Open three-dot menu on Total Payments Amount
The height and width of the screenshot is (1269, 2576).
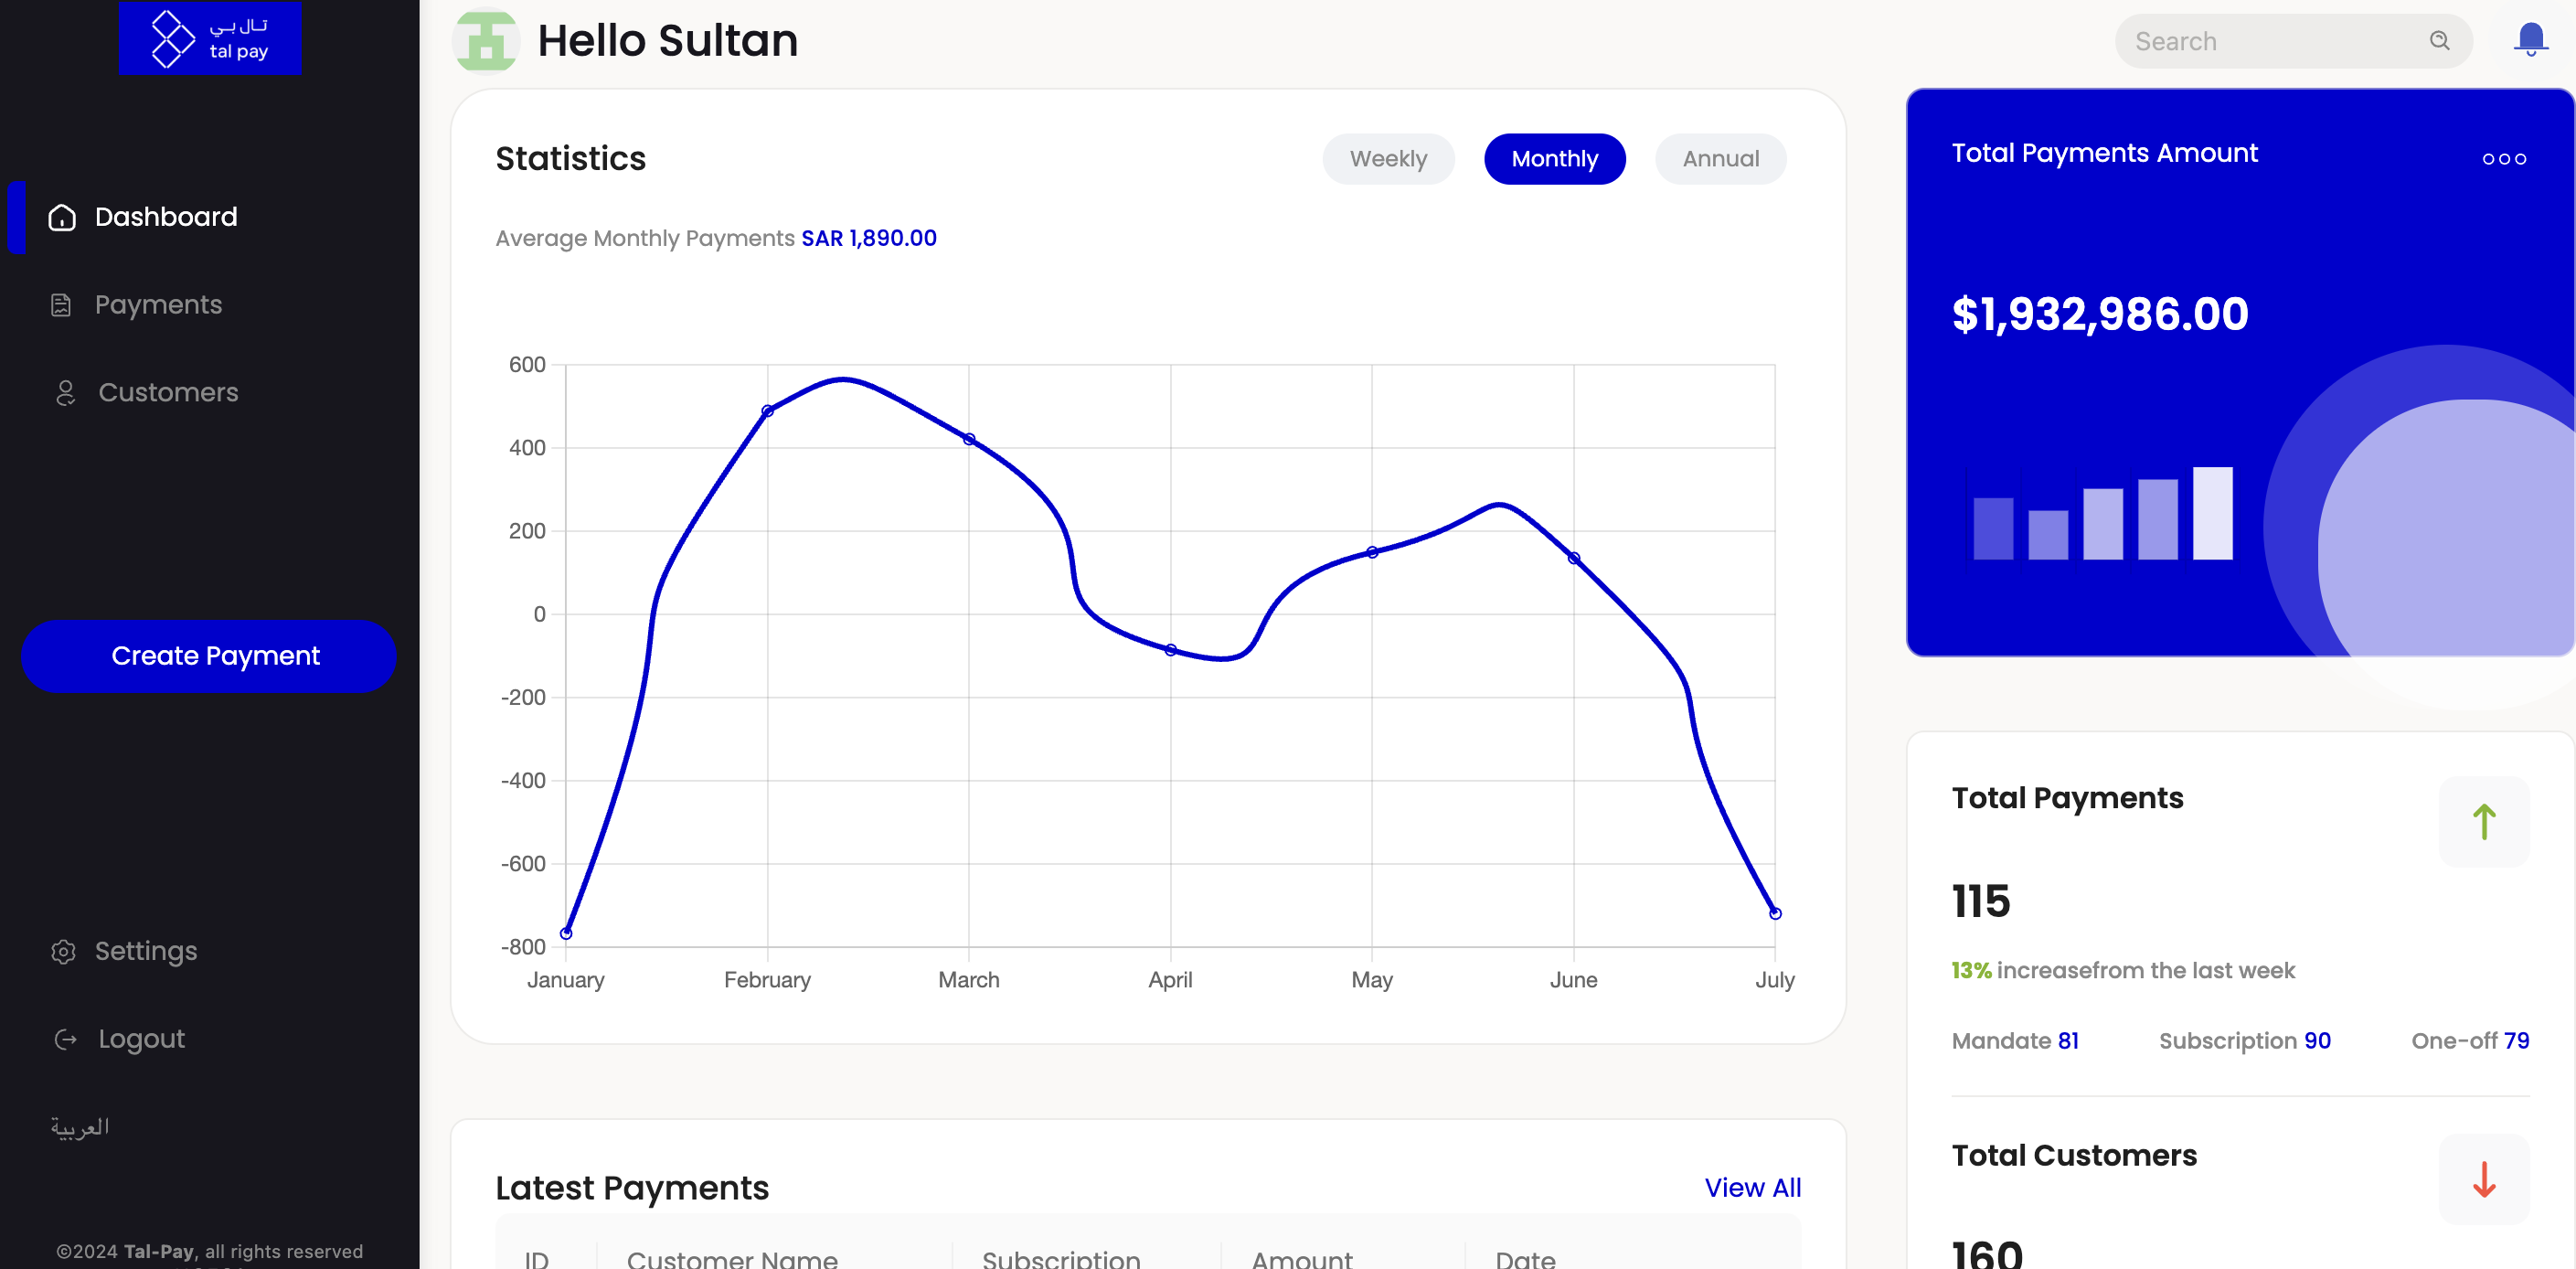click(2503, 159)
